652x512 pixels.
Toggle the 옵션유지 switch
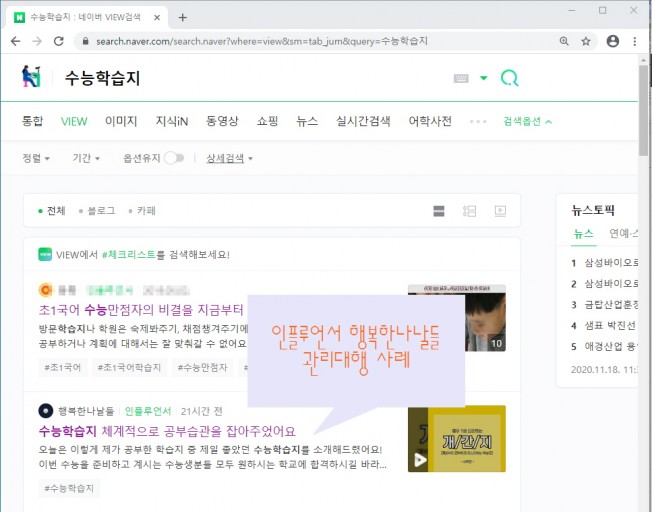[x=174, y=158]
